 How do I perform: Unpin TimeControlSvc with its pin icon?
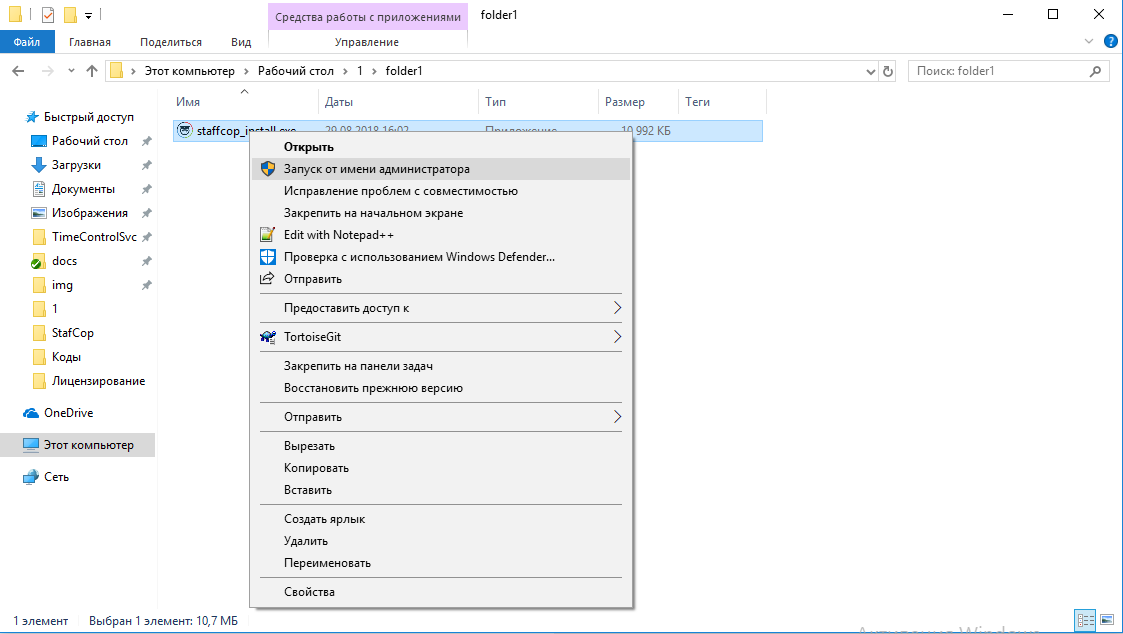tap(147, 237)
